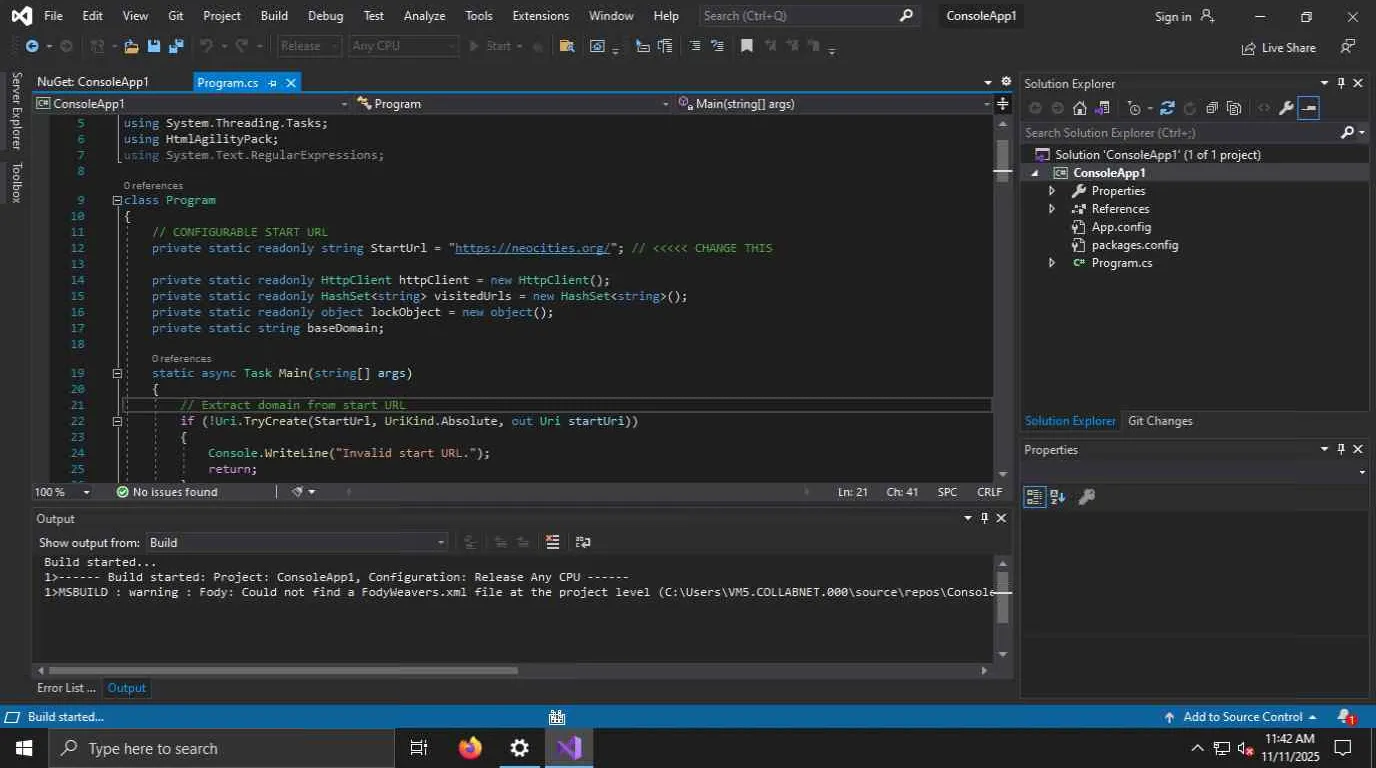The image size is (1376, 768).
Task: Click the Save All toolbar icon
Action: [x=176, y=46]
